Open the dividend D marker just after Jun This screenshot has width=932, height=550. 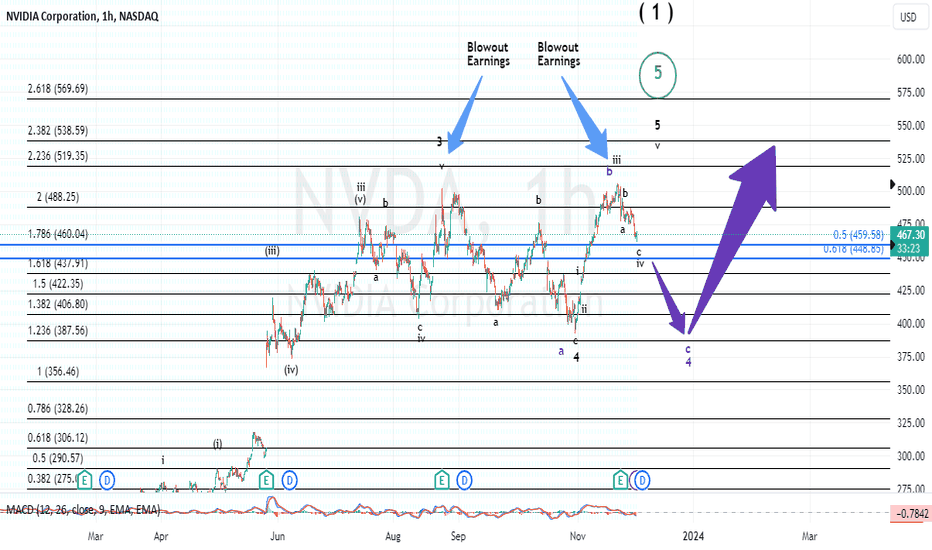[x=289, y=479]
